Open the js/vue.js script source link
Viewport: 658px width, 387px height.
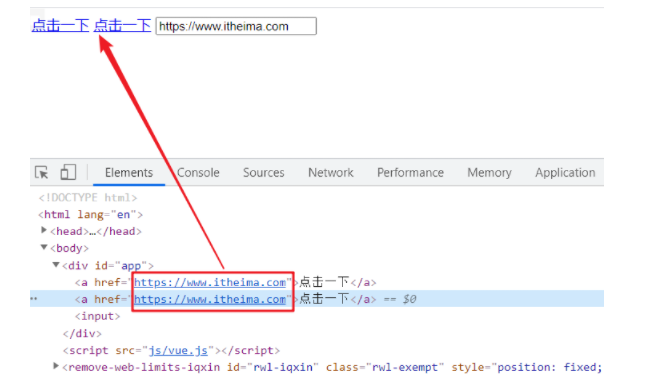pyautogui.click(x=178, y=350)
